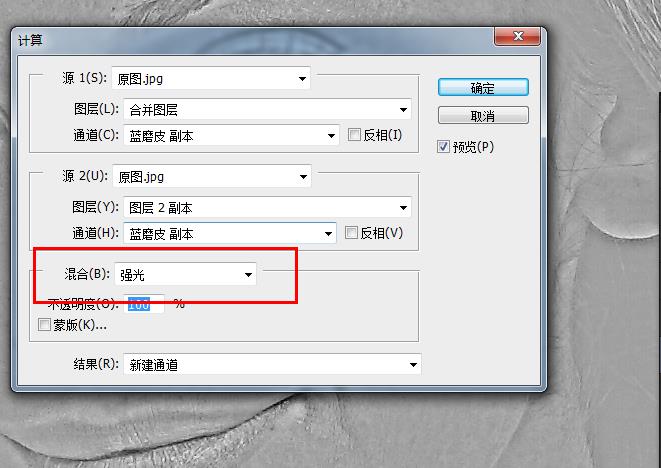This screenshot has height=468, width=661.
Task: Open the 结果(R) 新建通道 dropdown
Action: (272, 364)
